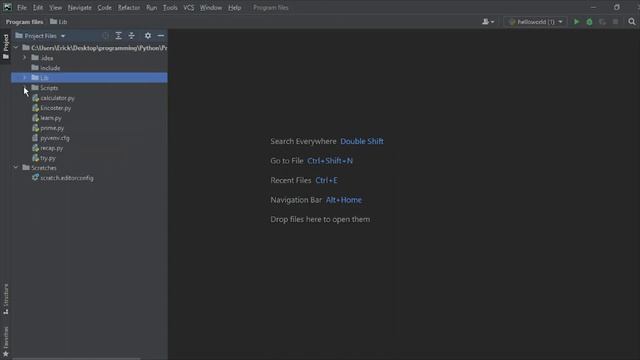This screenshot has height=360, width=640.
Task: Click the Expand All icon in Project panel
Action: 118,36
